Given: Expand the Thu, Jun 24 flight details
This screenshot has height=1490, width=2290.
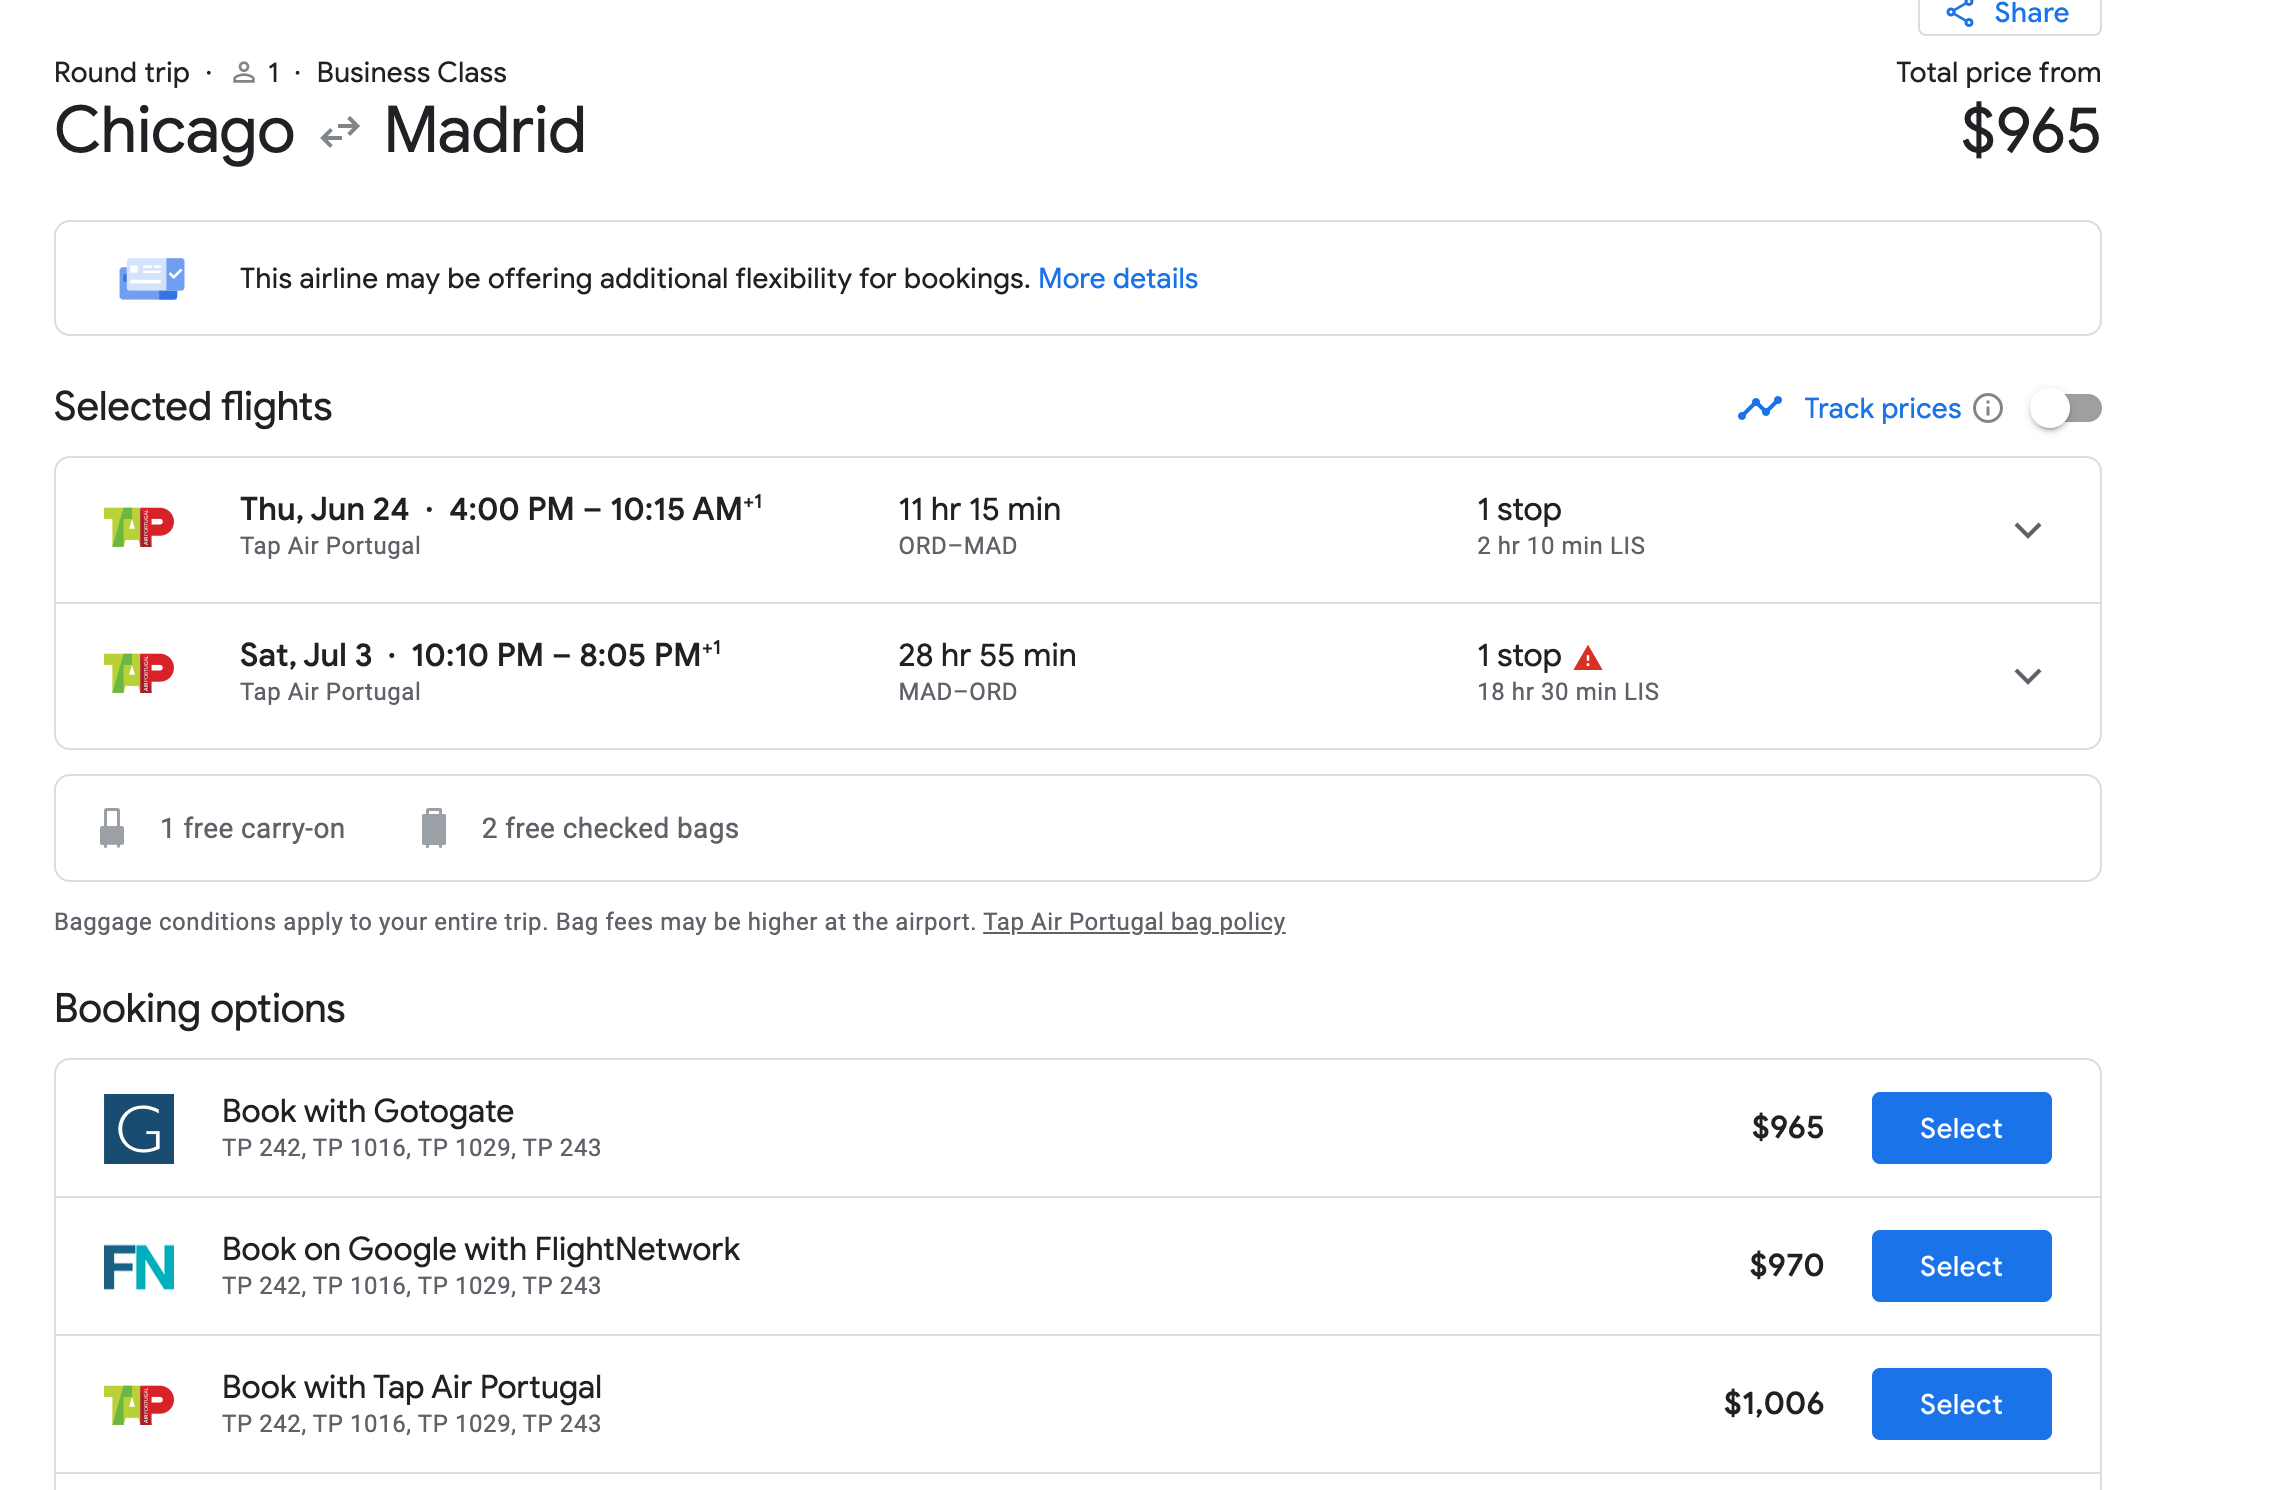Looking at the screenshot, I should pyautogui.click(x=2027, y=530).
